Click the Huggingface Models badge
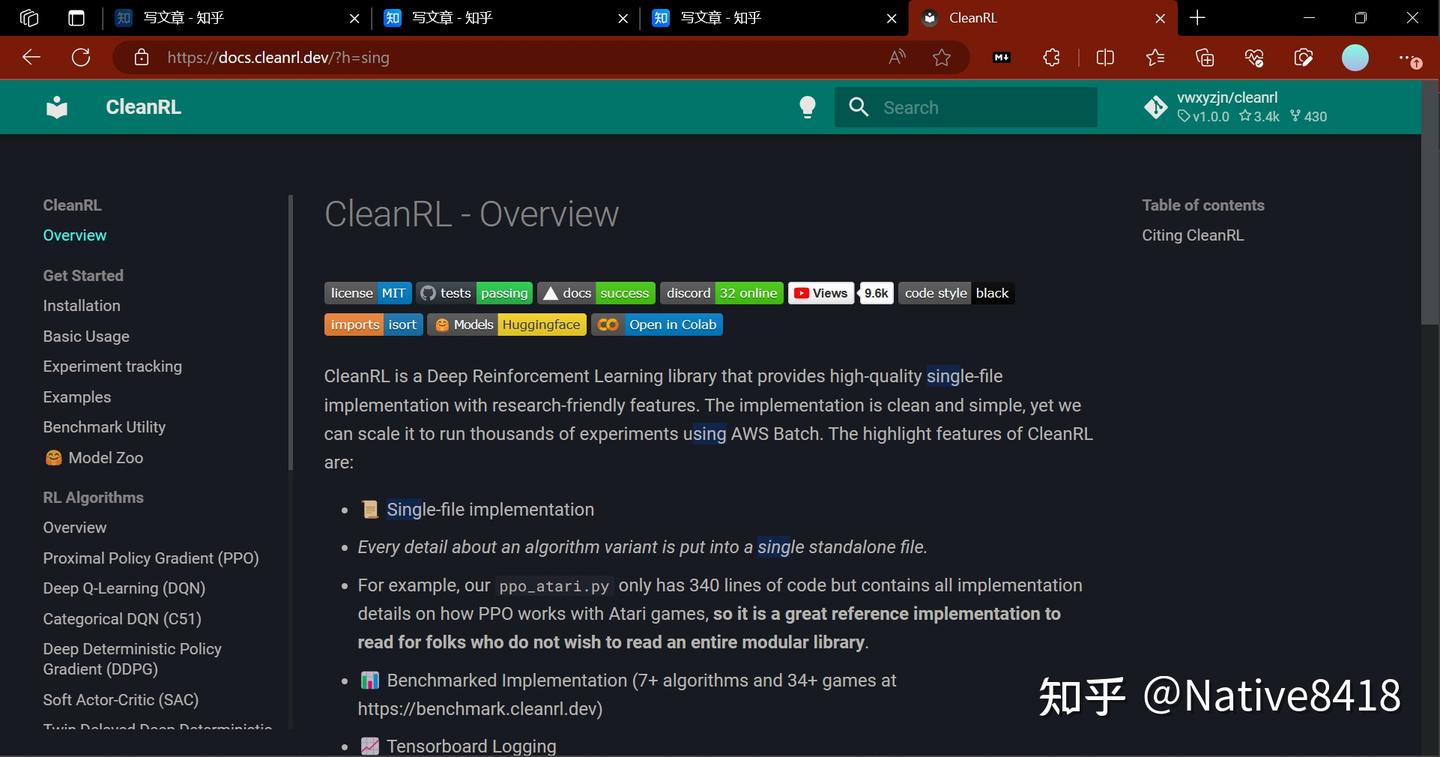This screenshot has height=757, width=1440. pos(507,324)
